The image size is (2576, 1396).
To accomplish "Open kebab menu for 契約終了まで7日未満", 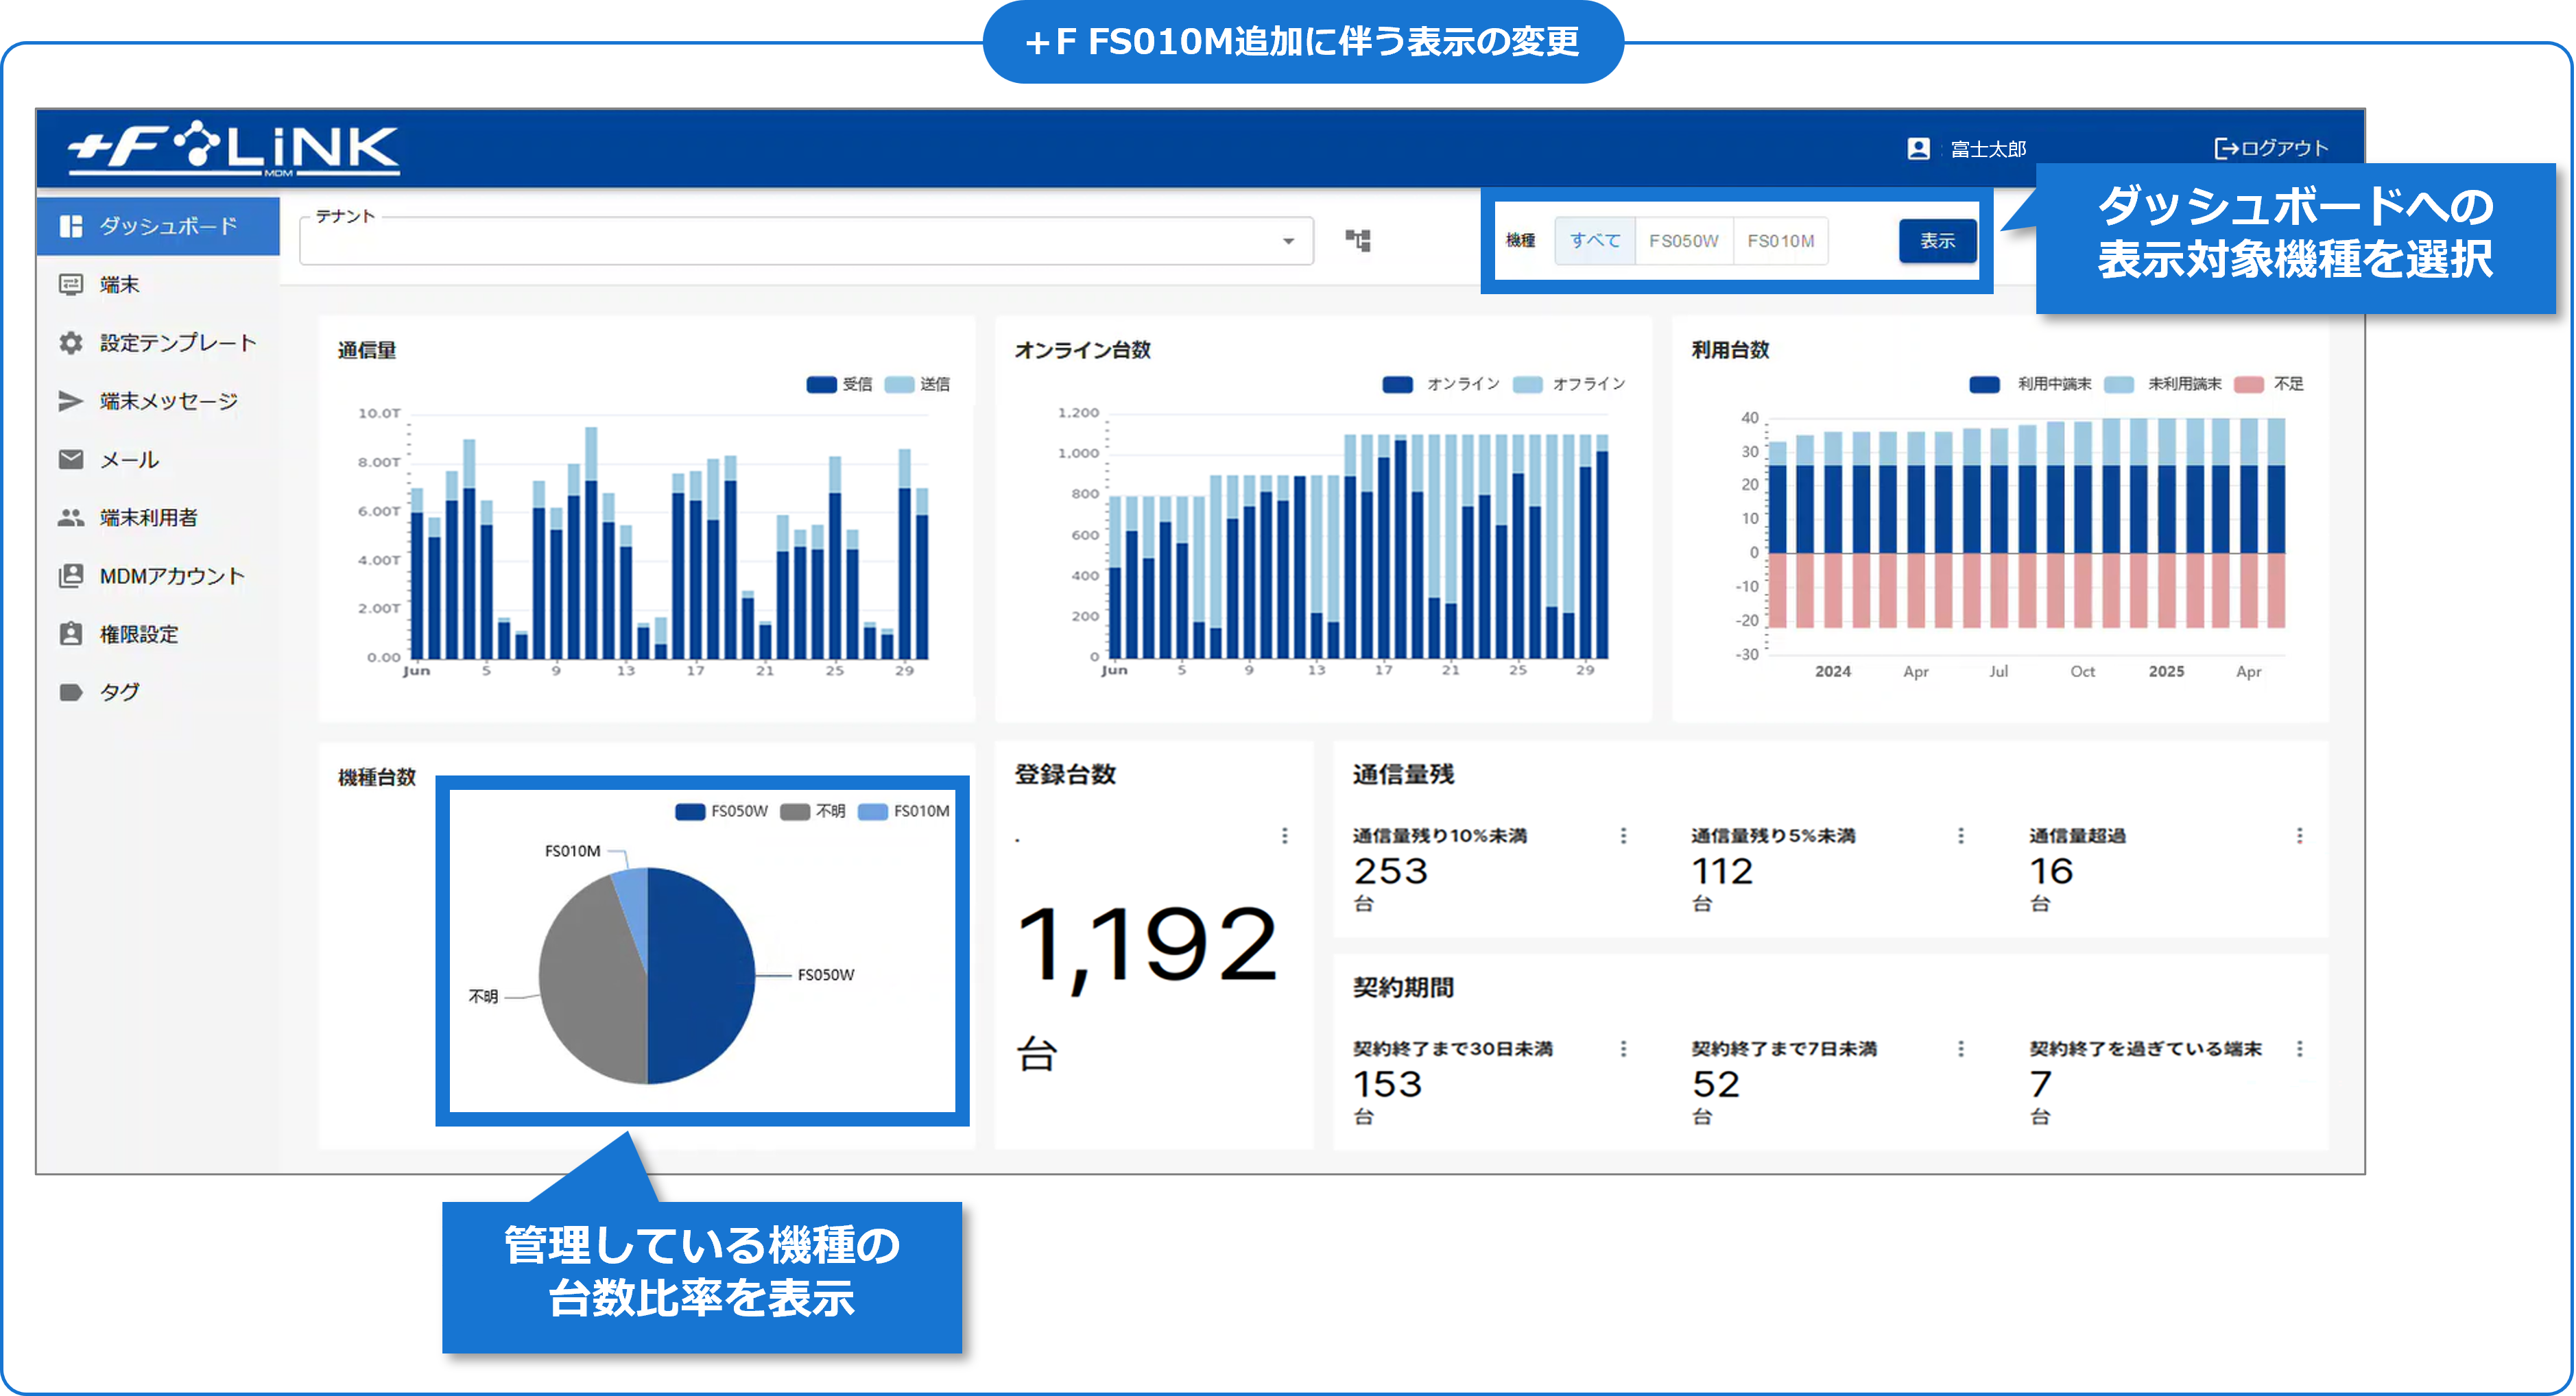I will click(1961, 1048).
